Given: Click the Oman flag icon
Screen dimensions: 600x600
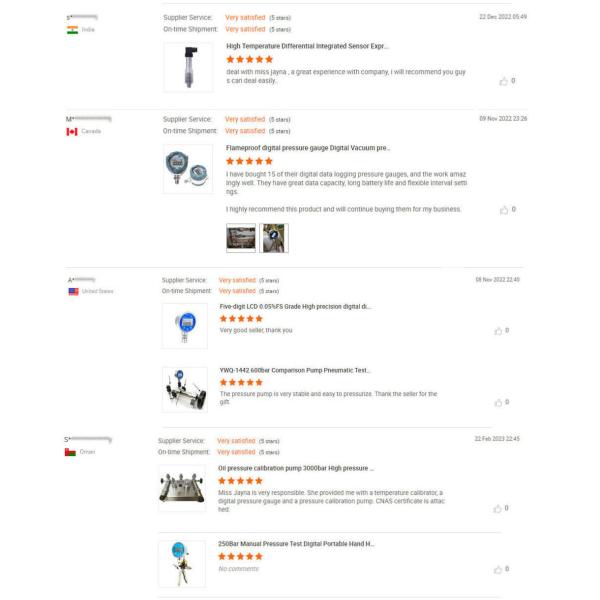Looking at the screenshot, I should click(69, 452).
